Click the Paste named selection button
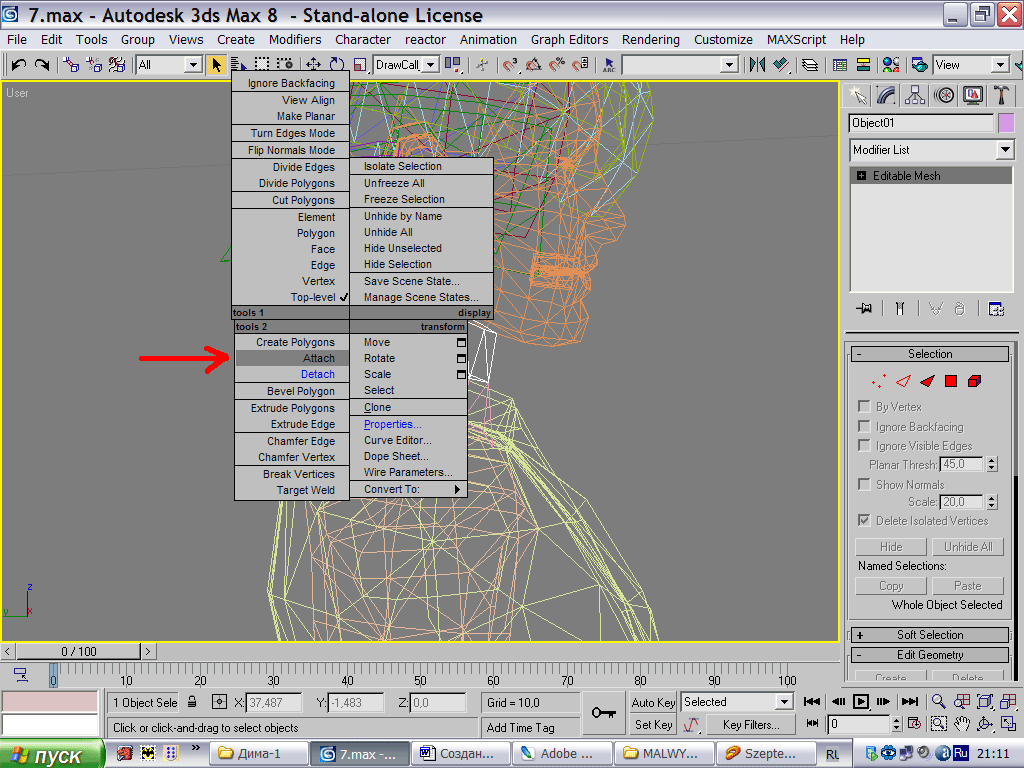The height and width of the screenshot is (768, 1024). pos(968,586)
